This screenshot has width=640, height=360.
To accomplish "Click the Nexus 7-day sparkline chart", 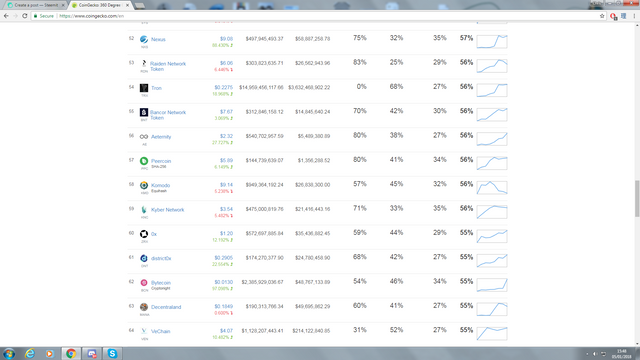I will [492, 41].
